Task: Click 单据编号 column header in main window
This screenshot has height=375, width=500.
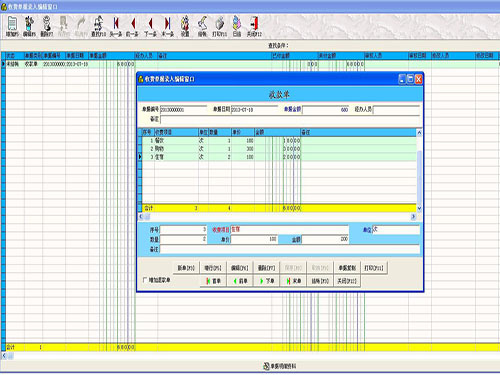Action: 54,56
